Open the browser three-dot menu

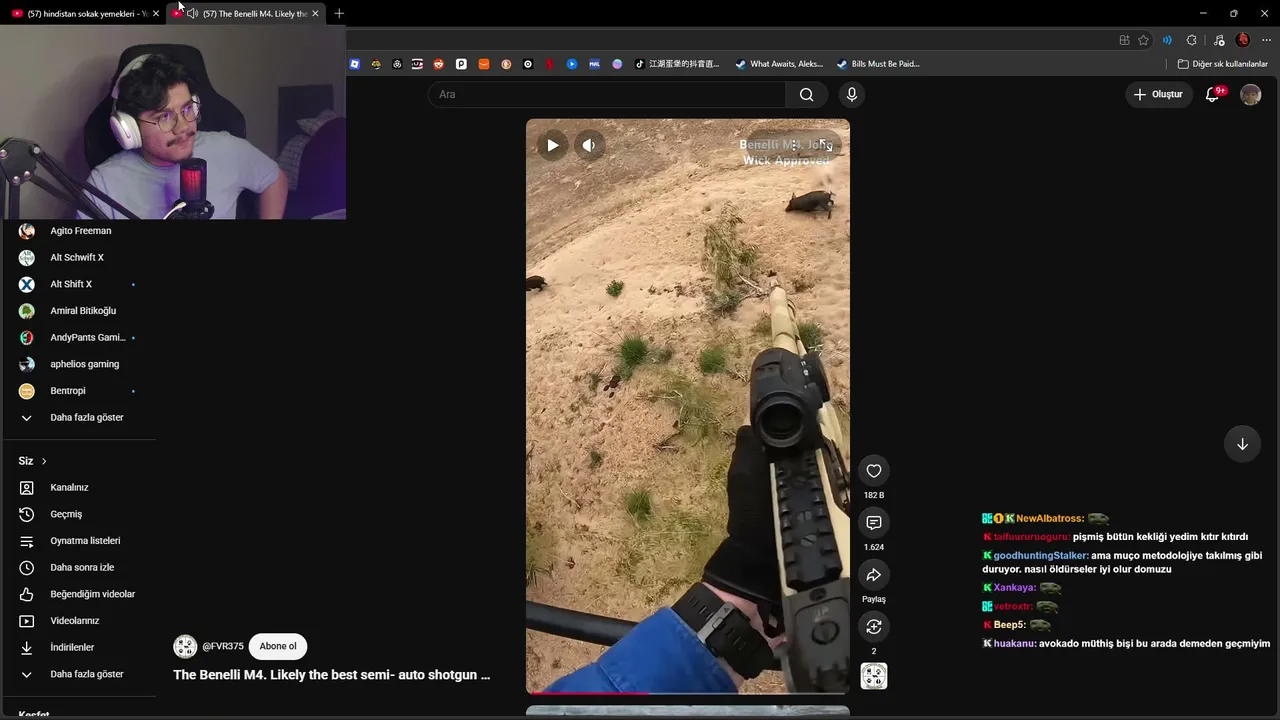pos(1266,40)
